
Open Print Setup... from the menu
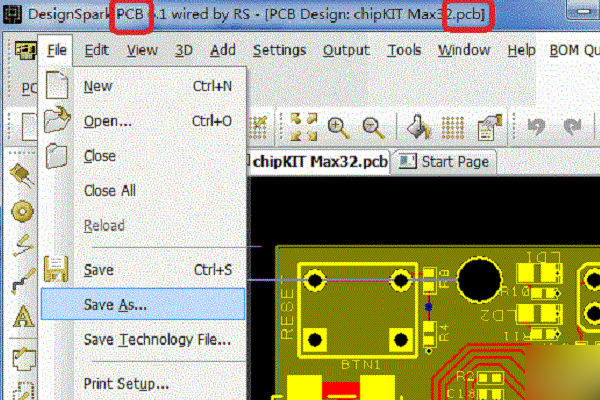pyautogui.click(x=143, y=384)
